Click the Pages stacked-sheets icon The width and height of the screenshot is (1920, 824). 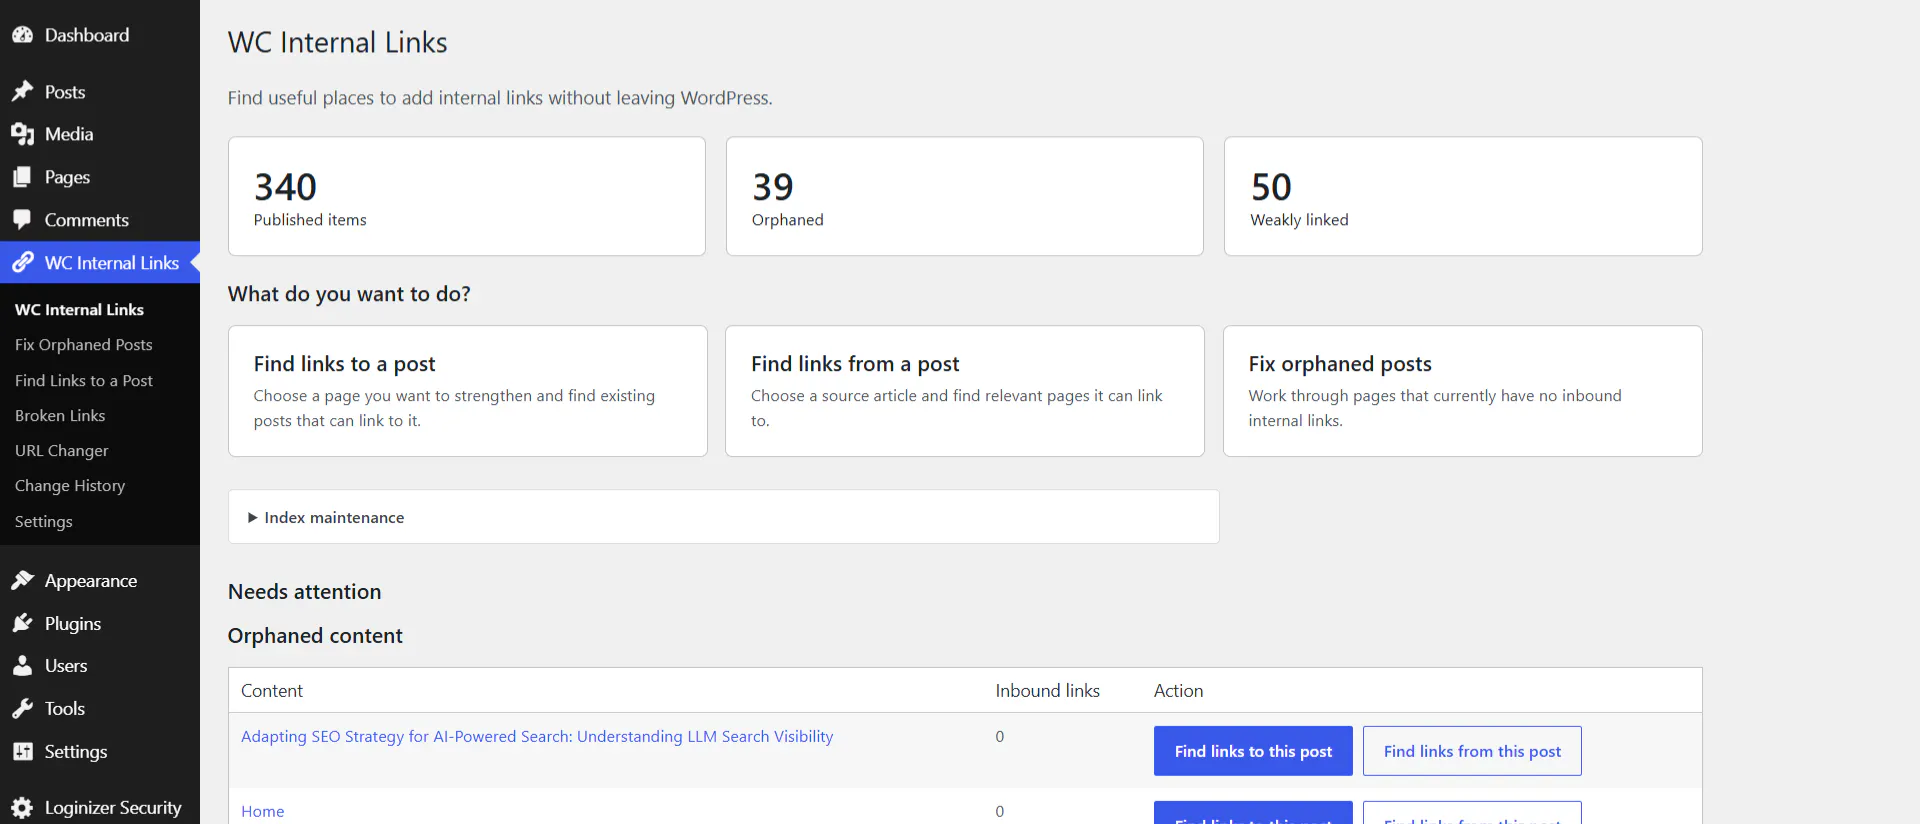[x=22, y=177]
